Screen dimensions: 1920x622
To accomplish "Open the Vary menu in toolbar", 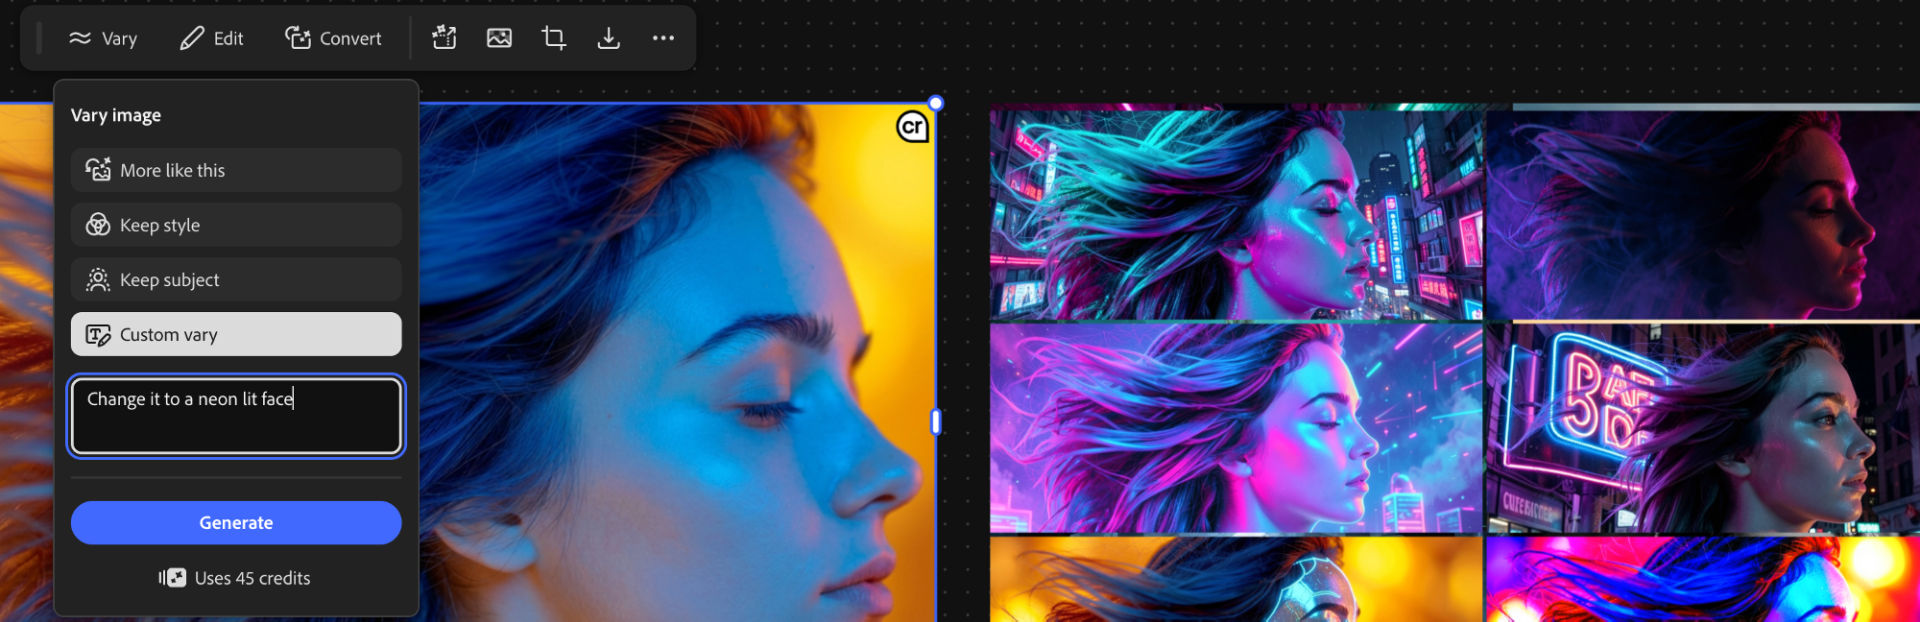I will click(x=103, y=38).
